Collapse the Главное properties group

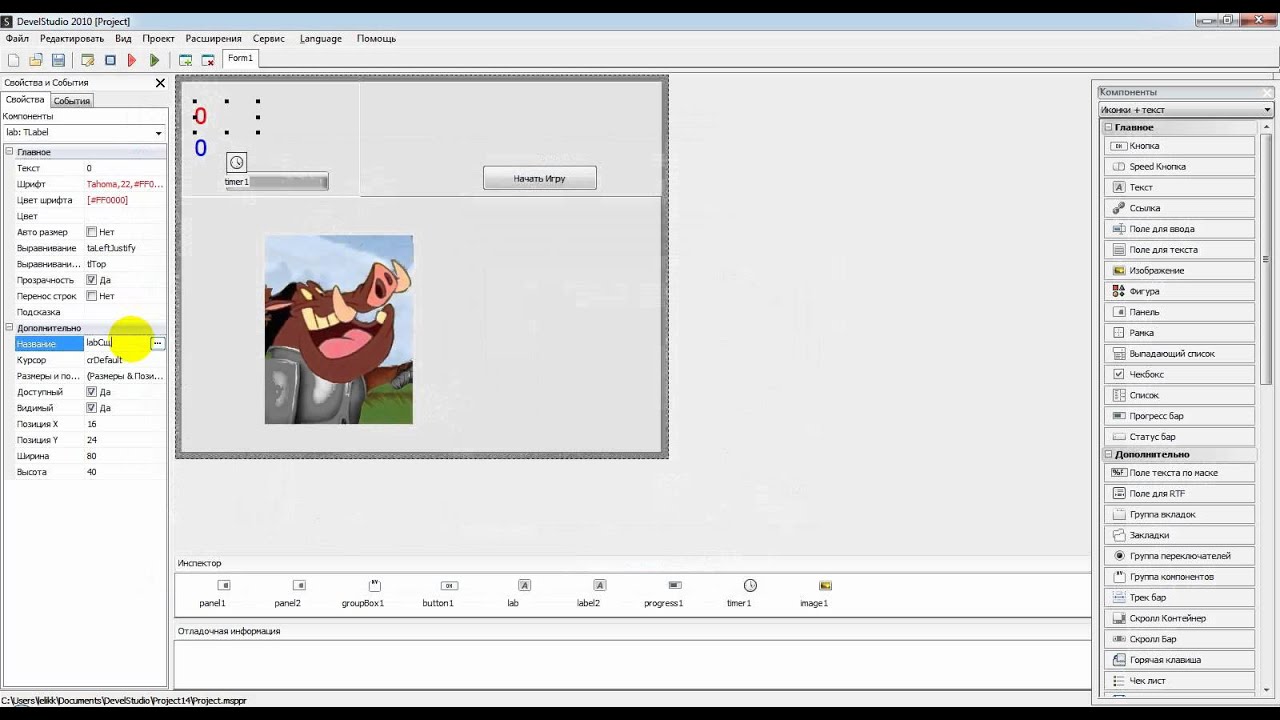coord(9,152)
